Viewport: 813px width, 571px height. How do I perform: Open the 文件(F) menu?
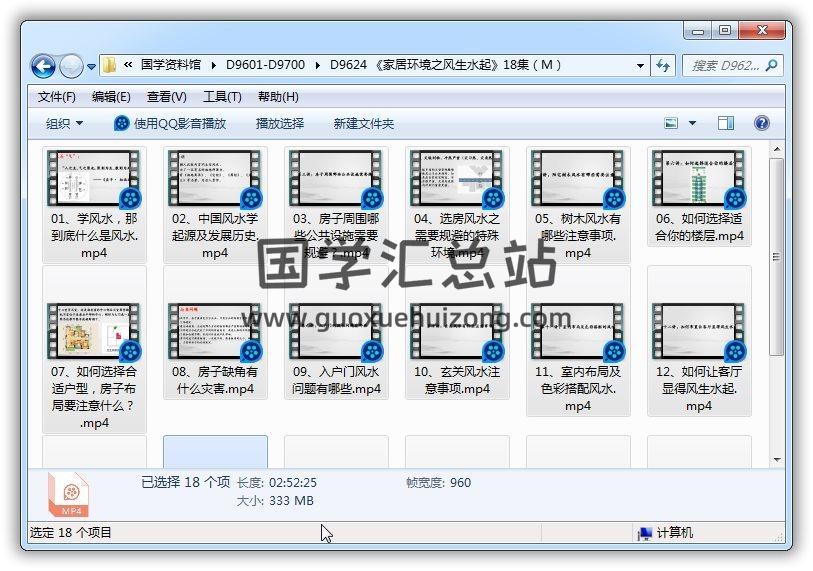click(57, 97)
